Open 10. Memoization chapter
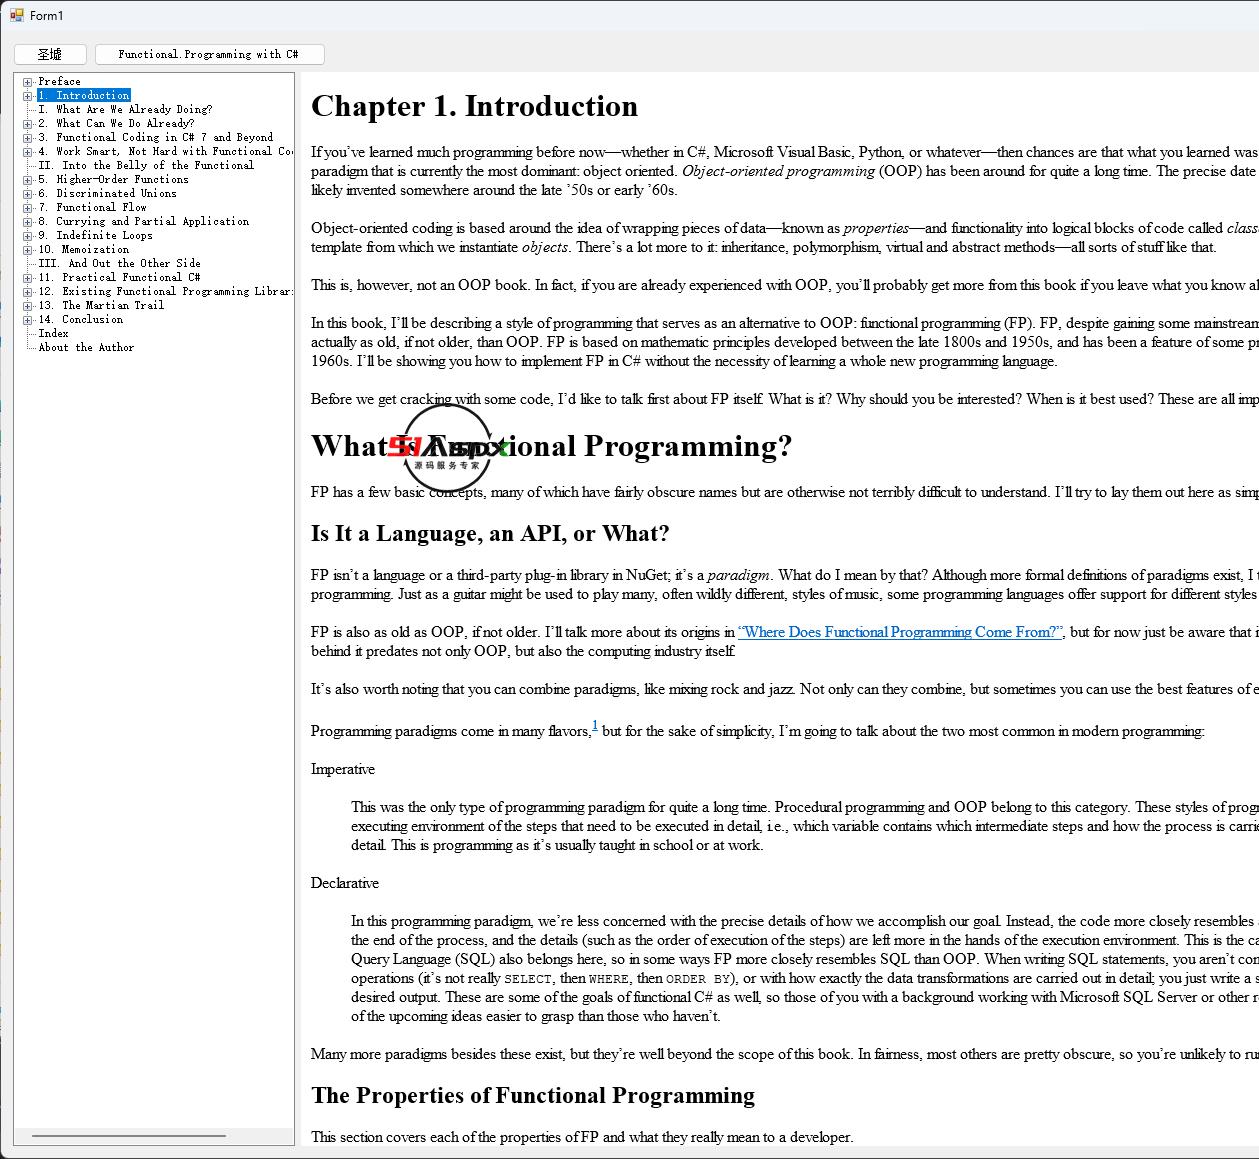1259x1159 pixels. coord(84,250)
